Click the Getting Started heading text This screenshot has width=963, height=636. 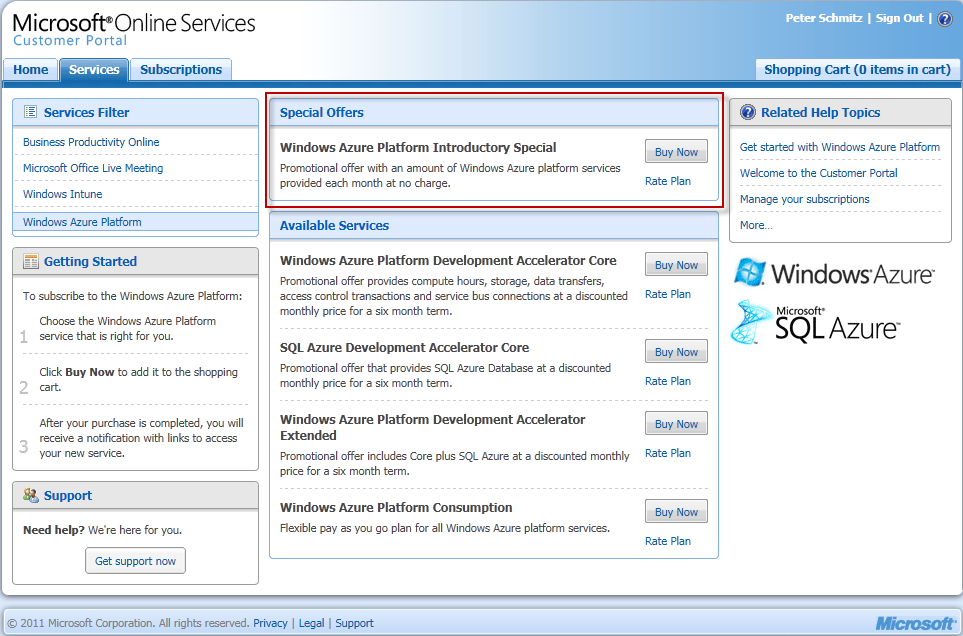click(90, 262)
